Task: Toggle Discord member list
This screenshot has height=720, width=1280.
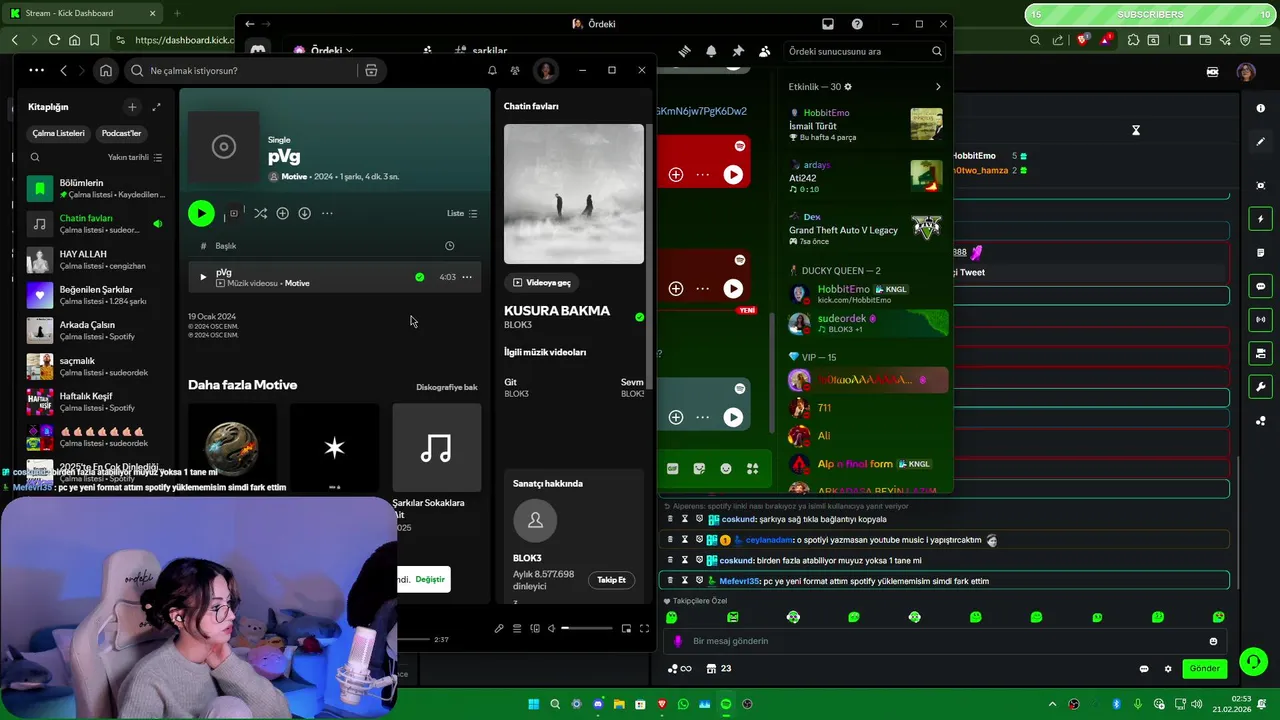Action: pyautogui.click(x=765, y=51)
